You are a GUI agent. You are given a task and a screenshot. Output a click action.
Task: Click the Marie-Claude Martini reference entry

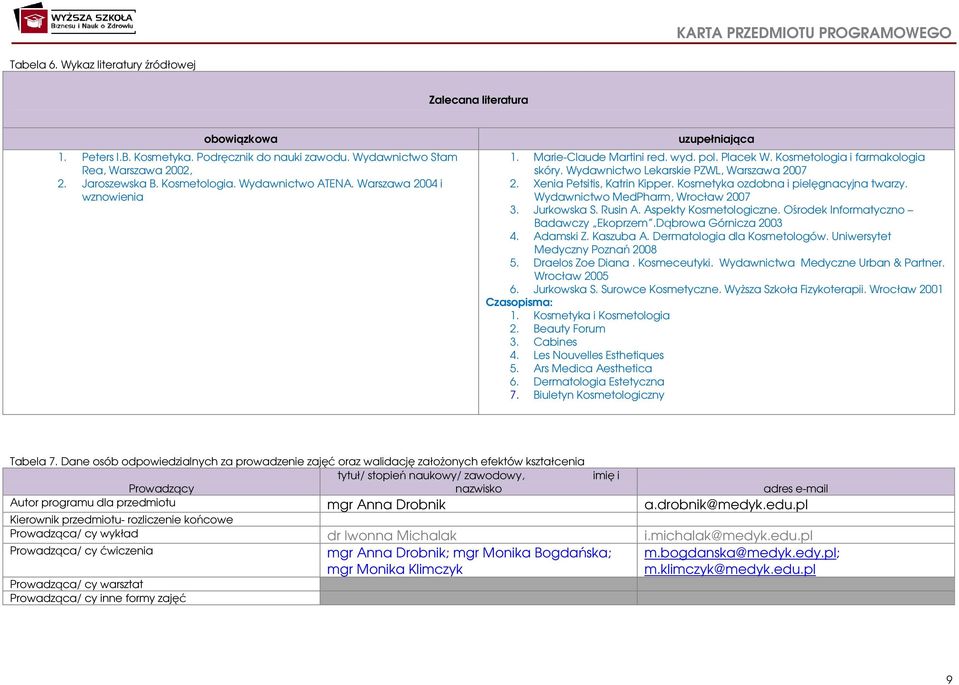(728, 164)
